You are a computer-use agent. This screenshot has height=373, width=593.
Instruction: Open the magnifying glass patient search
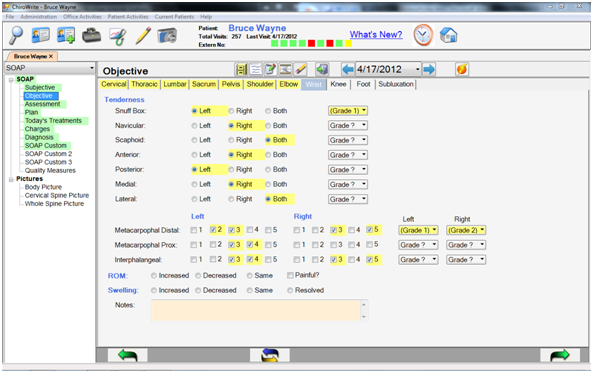click(x=16, y=36)
